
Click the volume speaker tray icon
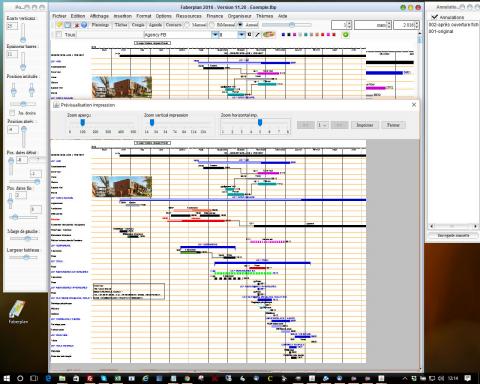click(x=441, y=378)
